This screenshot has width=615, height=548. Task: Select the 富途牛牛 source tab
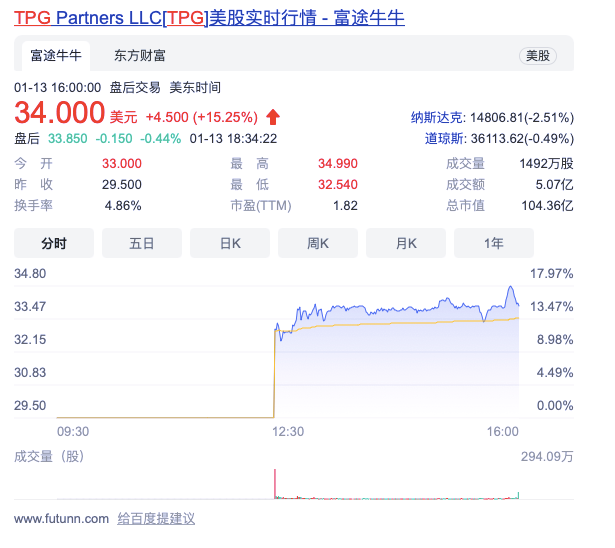(56, 56)
